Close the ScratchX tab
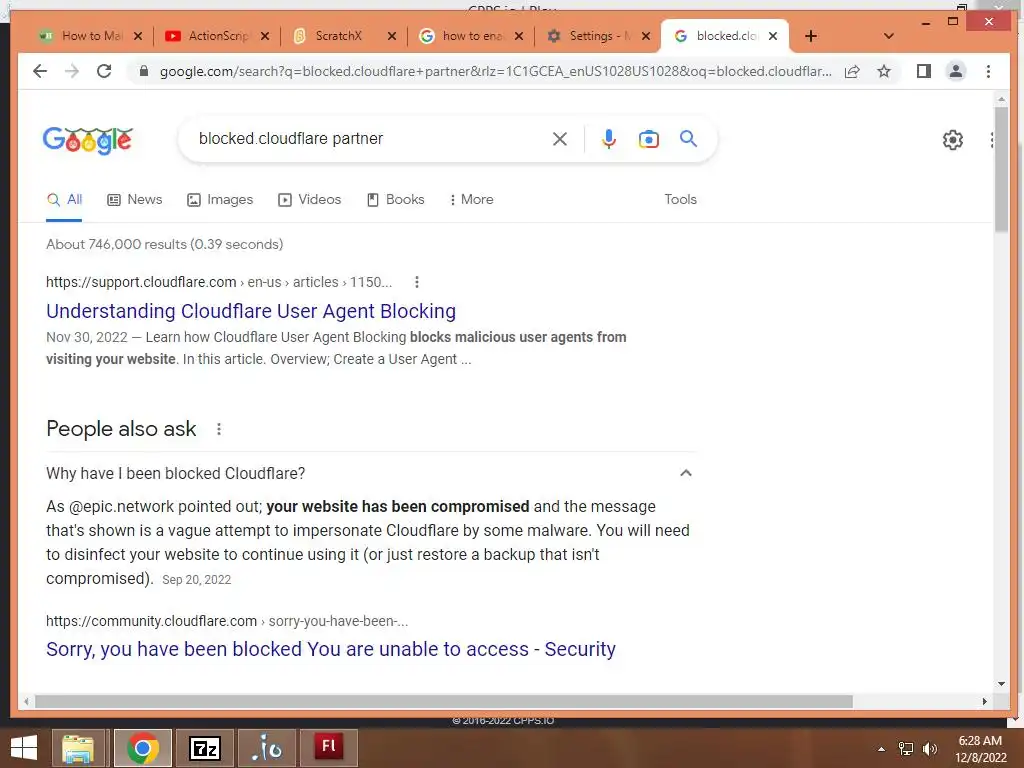 391,36
